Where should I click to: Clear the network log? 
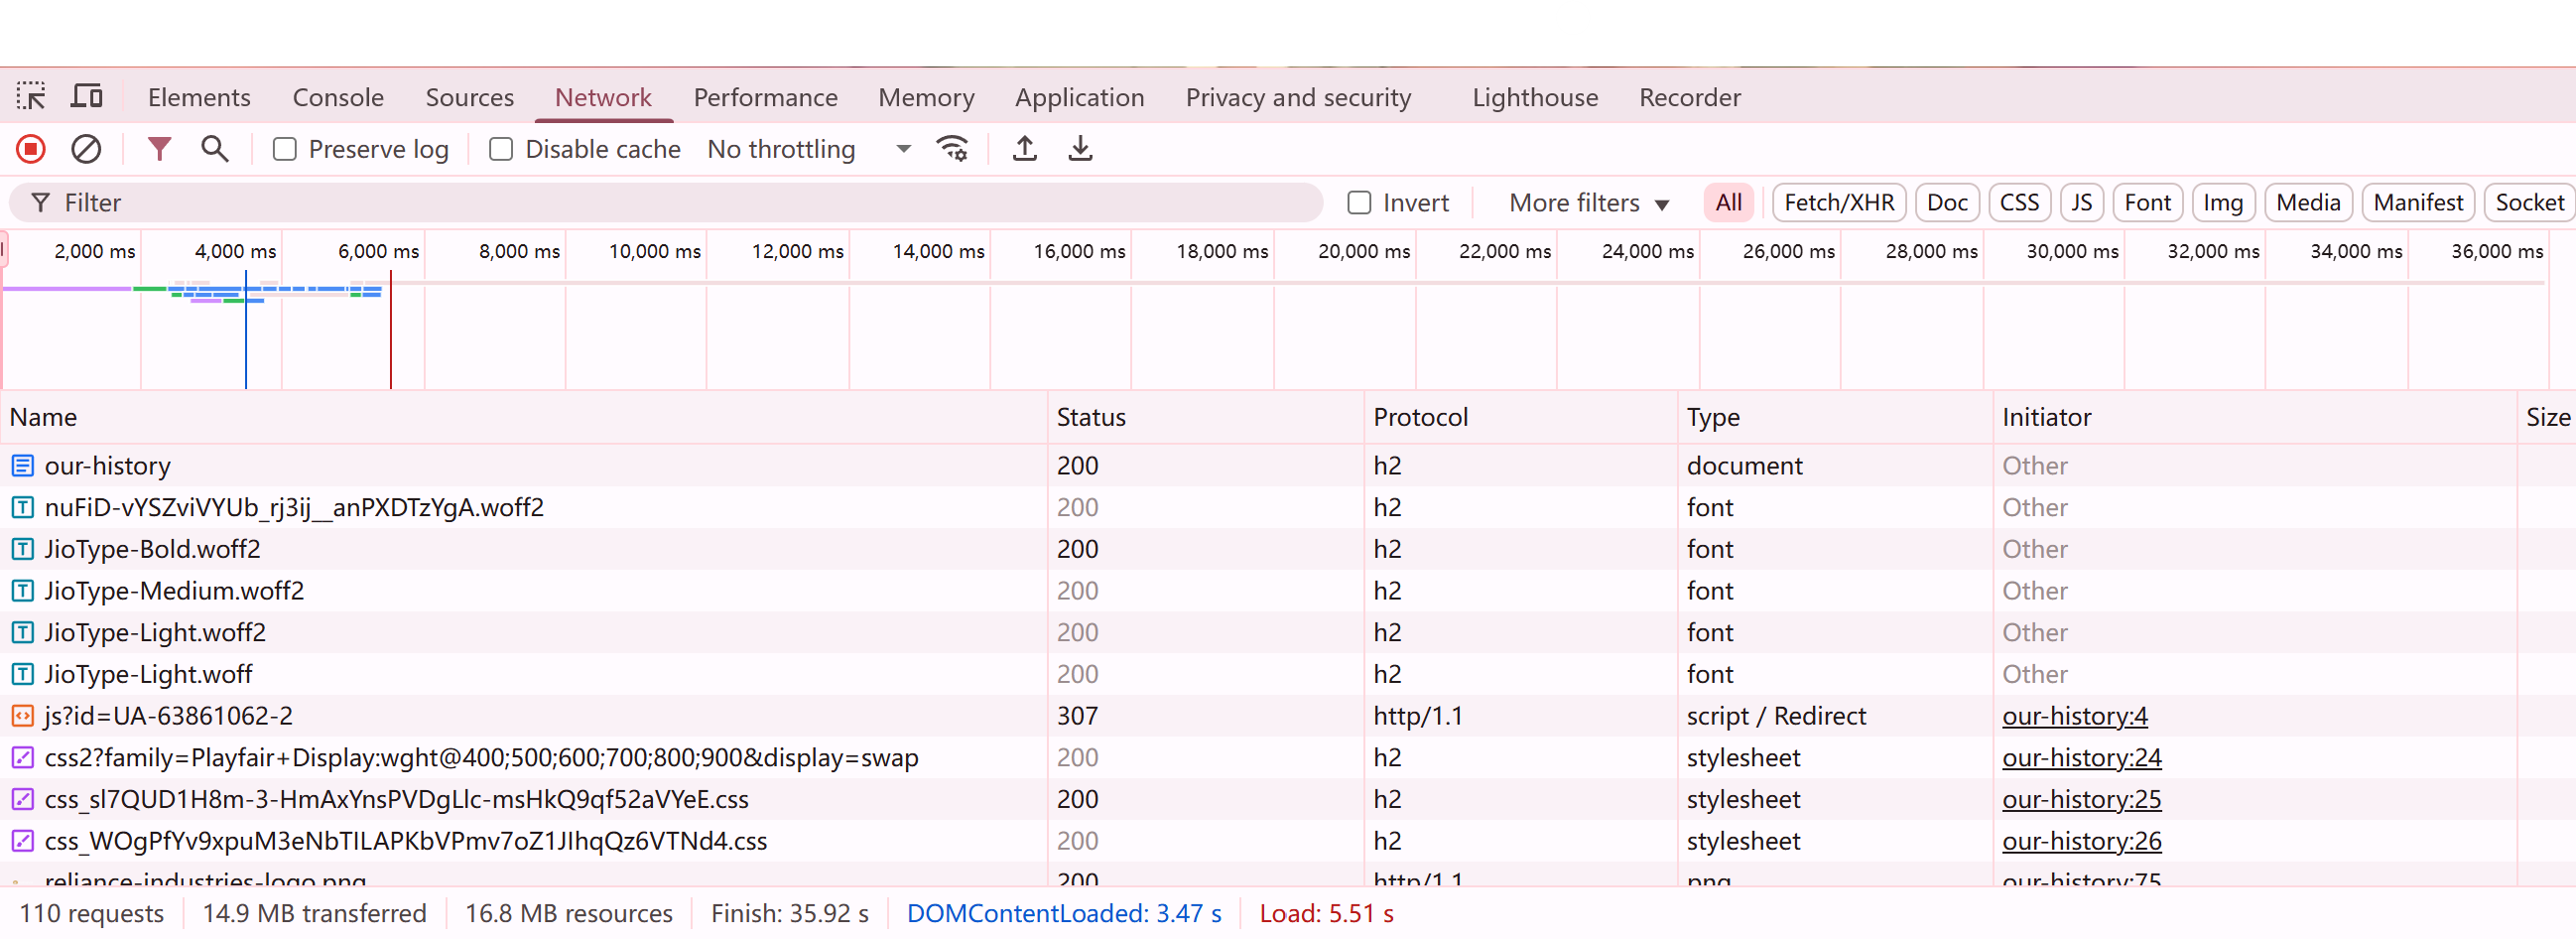(x=86, y=150)
